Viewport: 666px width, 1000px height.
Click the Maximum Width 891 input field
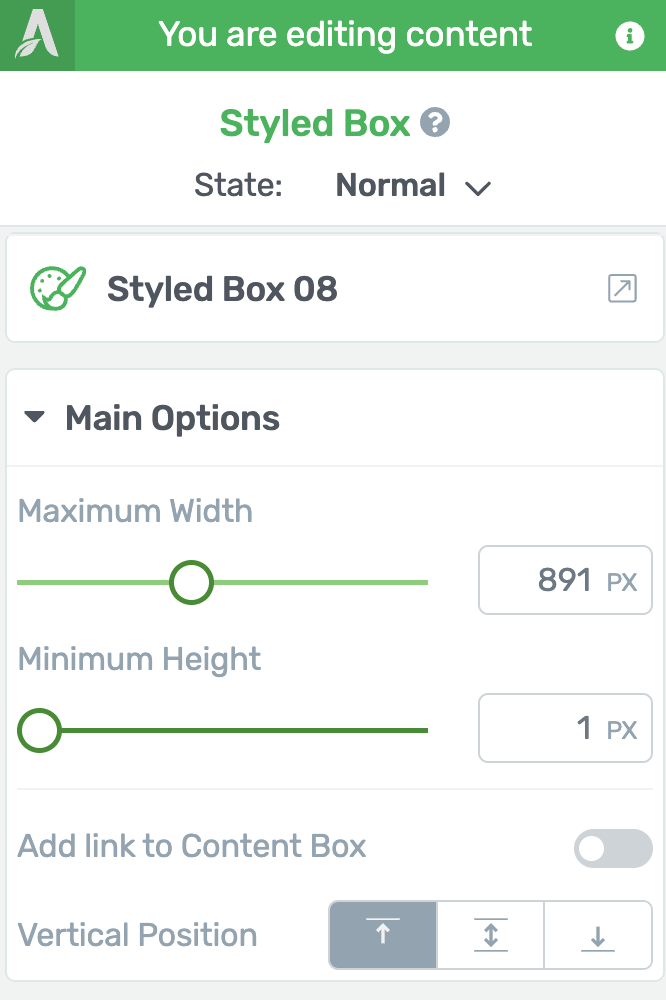(565, 580)
